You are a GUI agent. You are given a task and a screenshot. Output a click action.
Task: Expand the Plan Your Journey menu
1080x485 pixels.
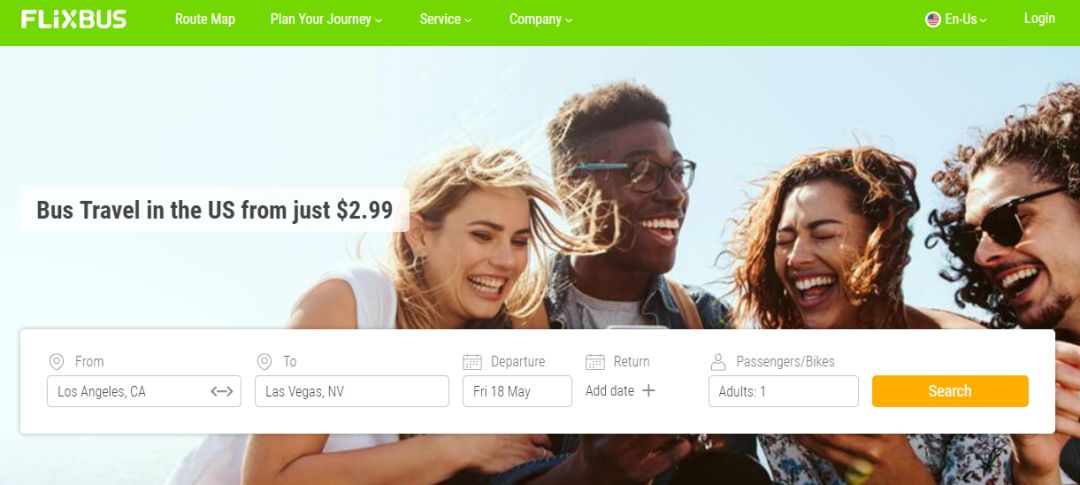(x=326, y=19)
